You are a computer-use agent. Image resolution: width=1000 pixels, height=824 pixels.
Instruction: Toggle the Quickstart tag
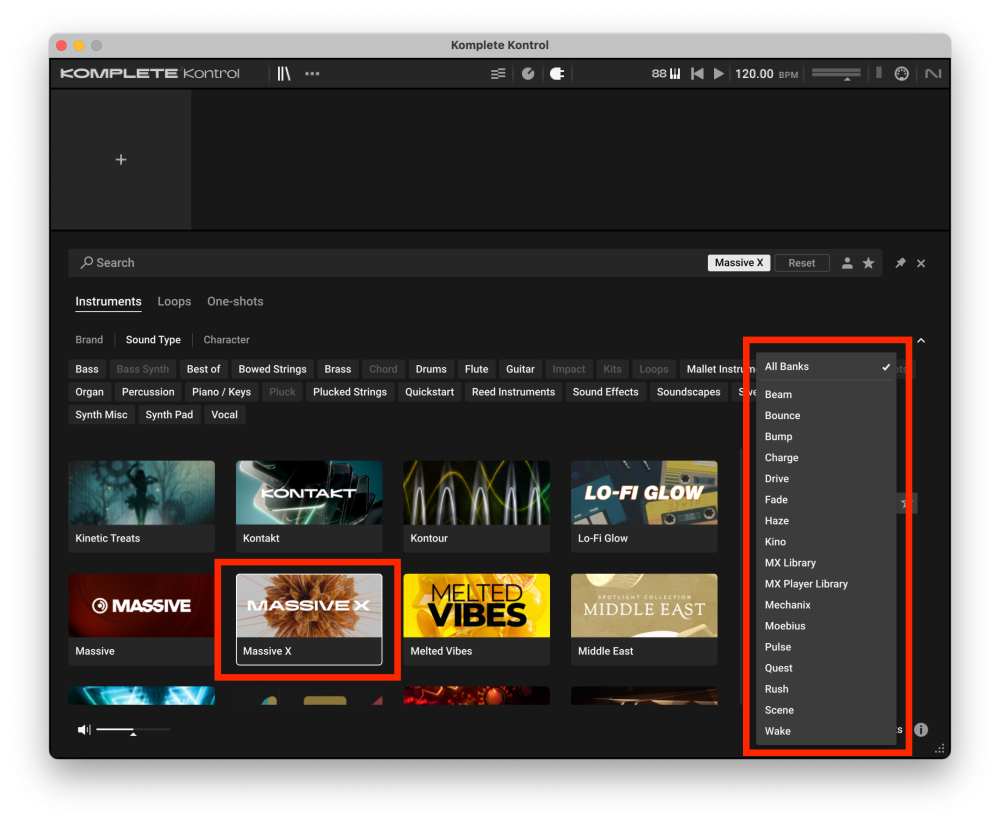[x=430, y=392]
